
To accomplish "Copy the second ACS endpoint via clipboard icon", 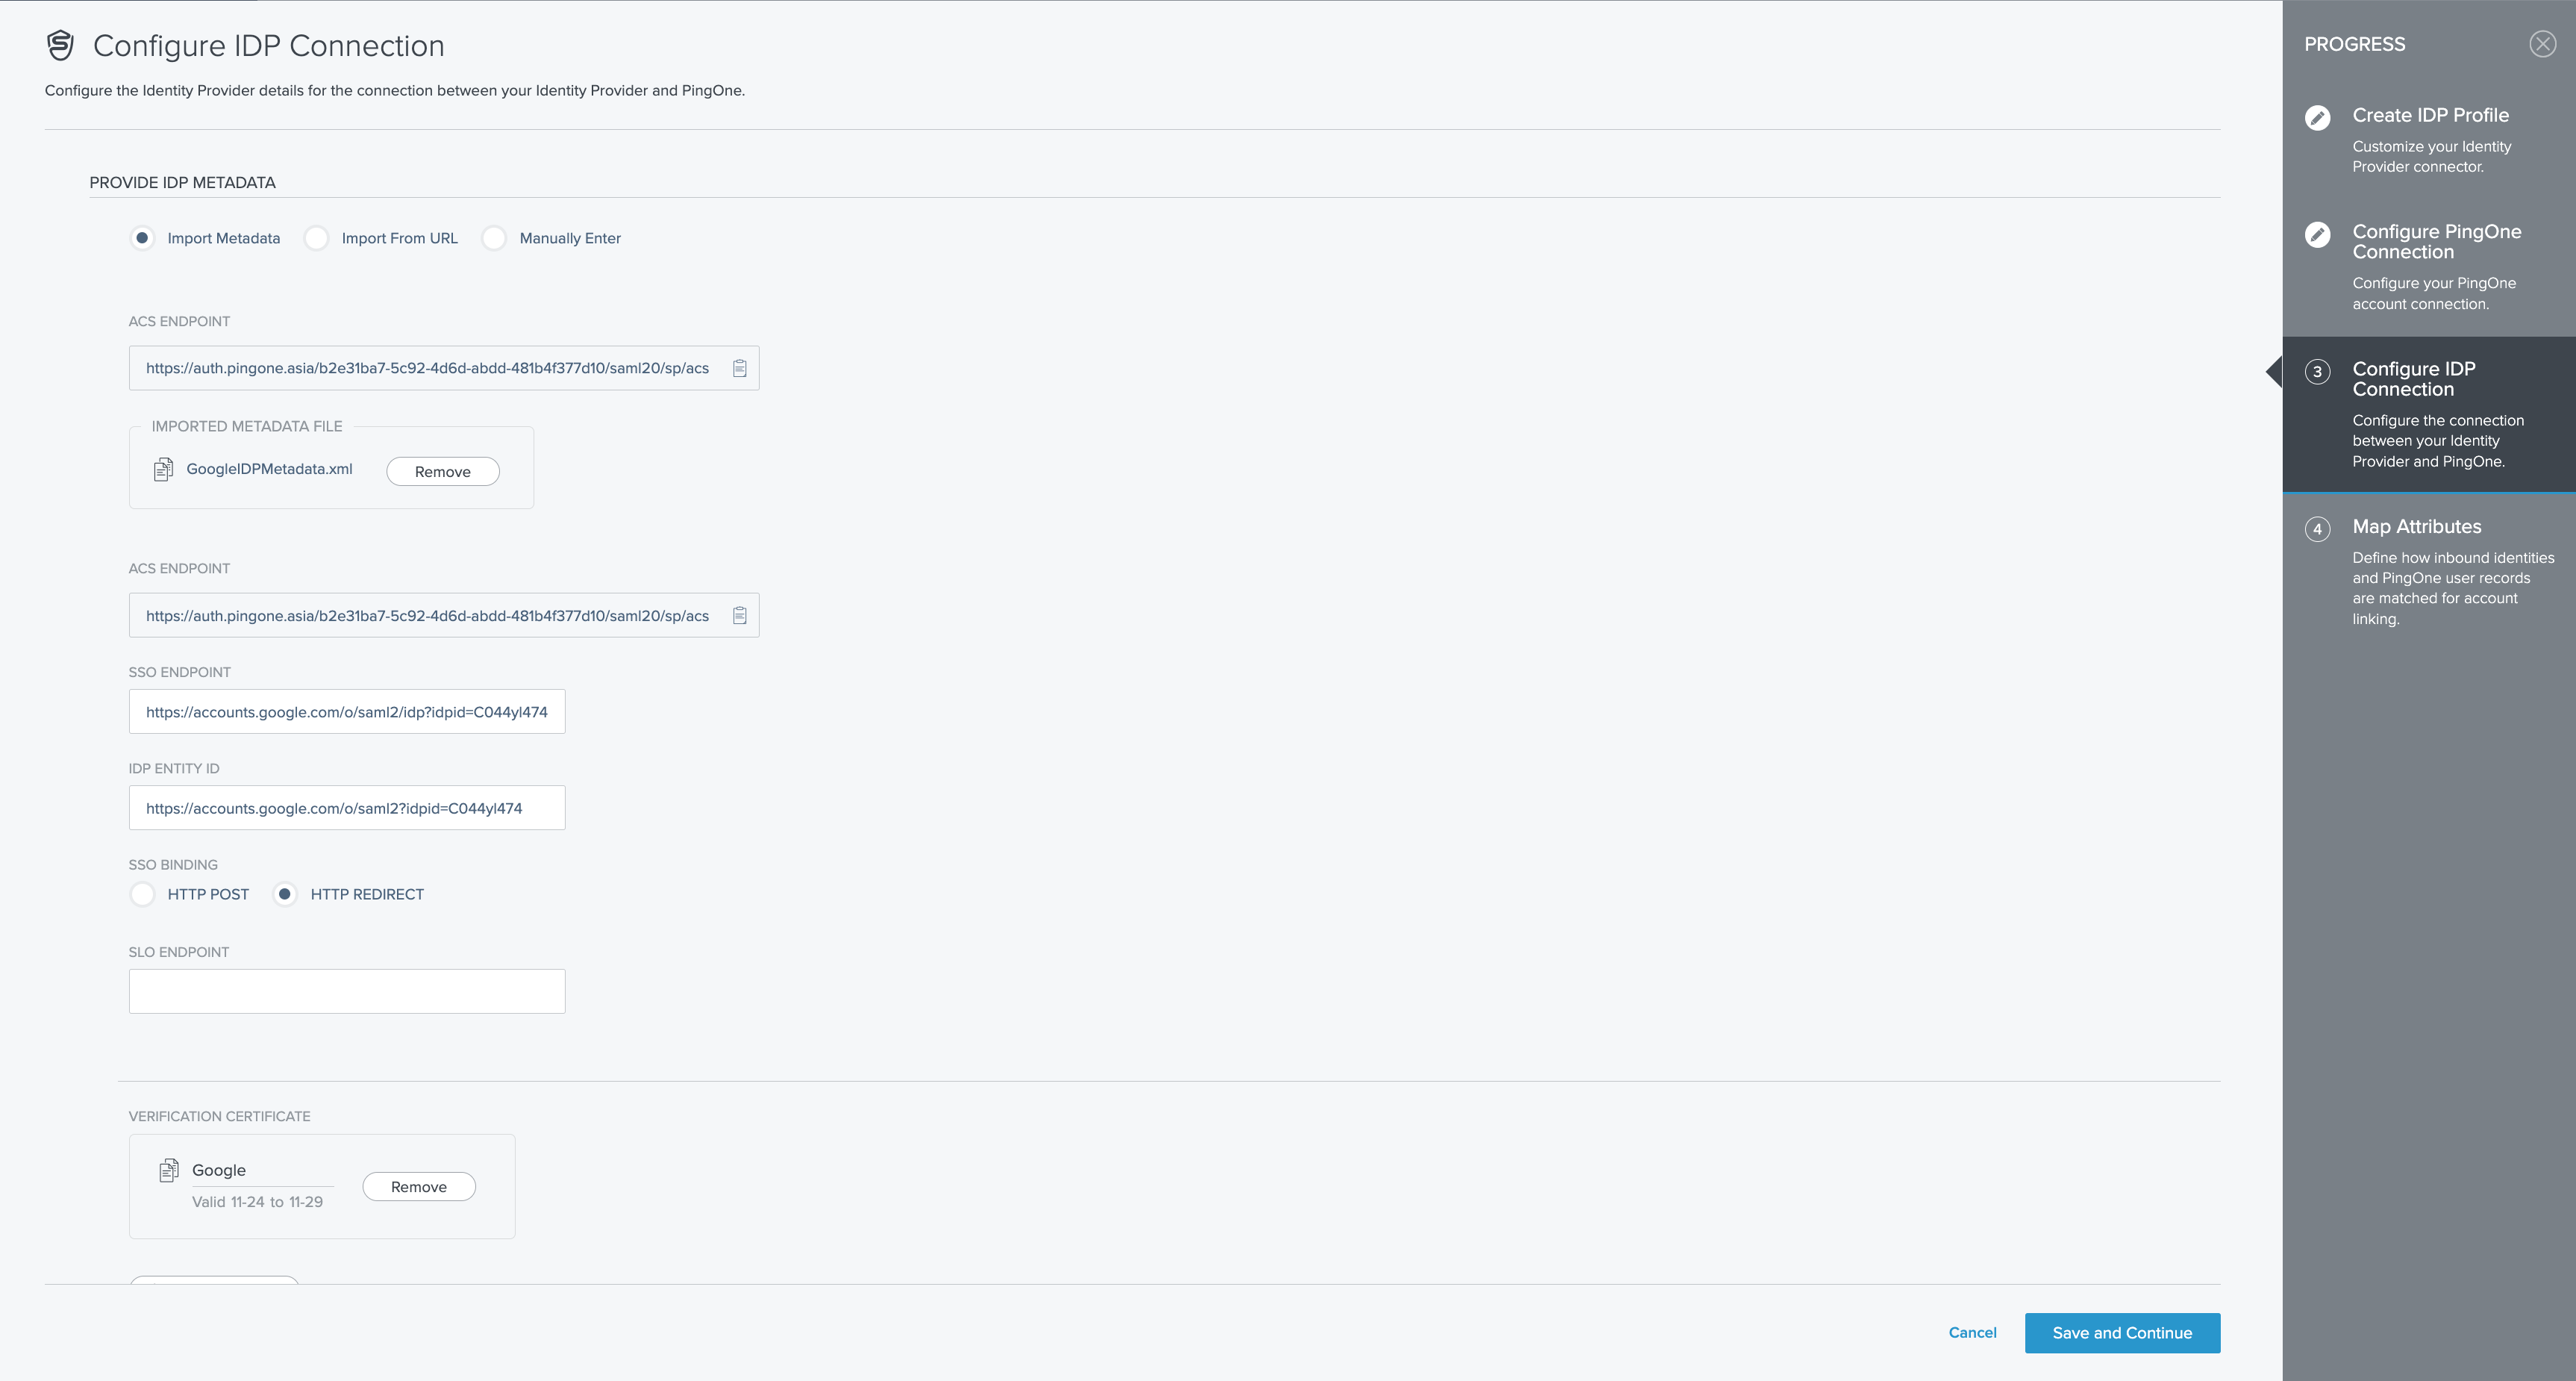I will click(739, 615).
